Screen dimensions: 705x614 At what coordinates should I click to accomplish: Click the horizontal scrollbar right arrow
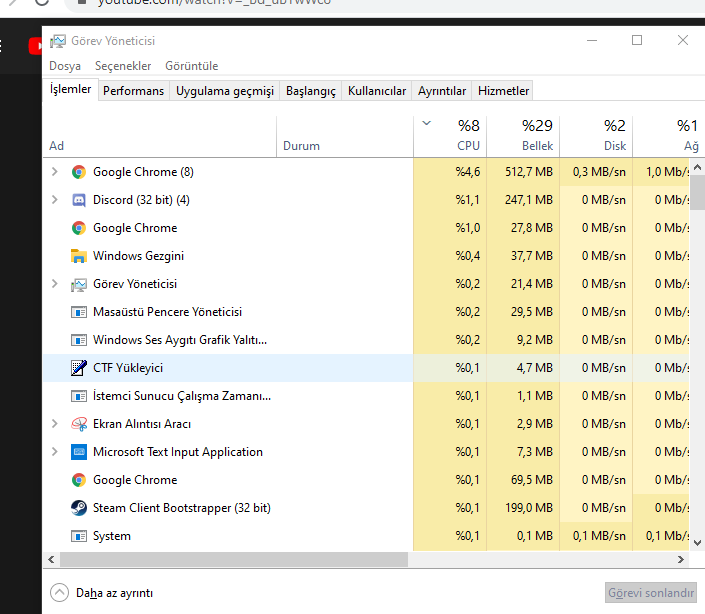click(x=681, y=560)
